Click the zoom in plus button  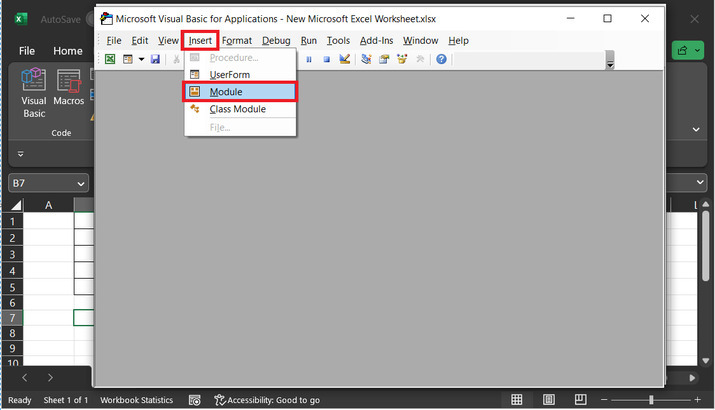(x=697, y=400)
